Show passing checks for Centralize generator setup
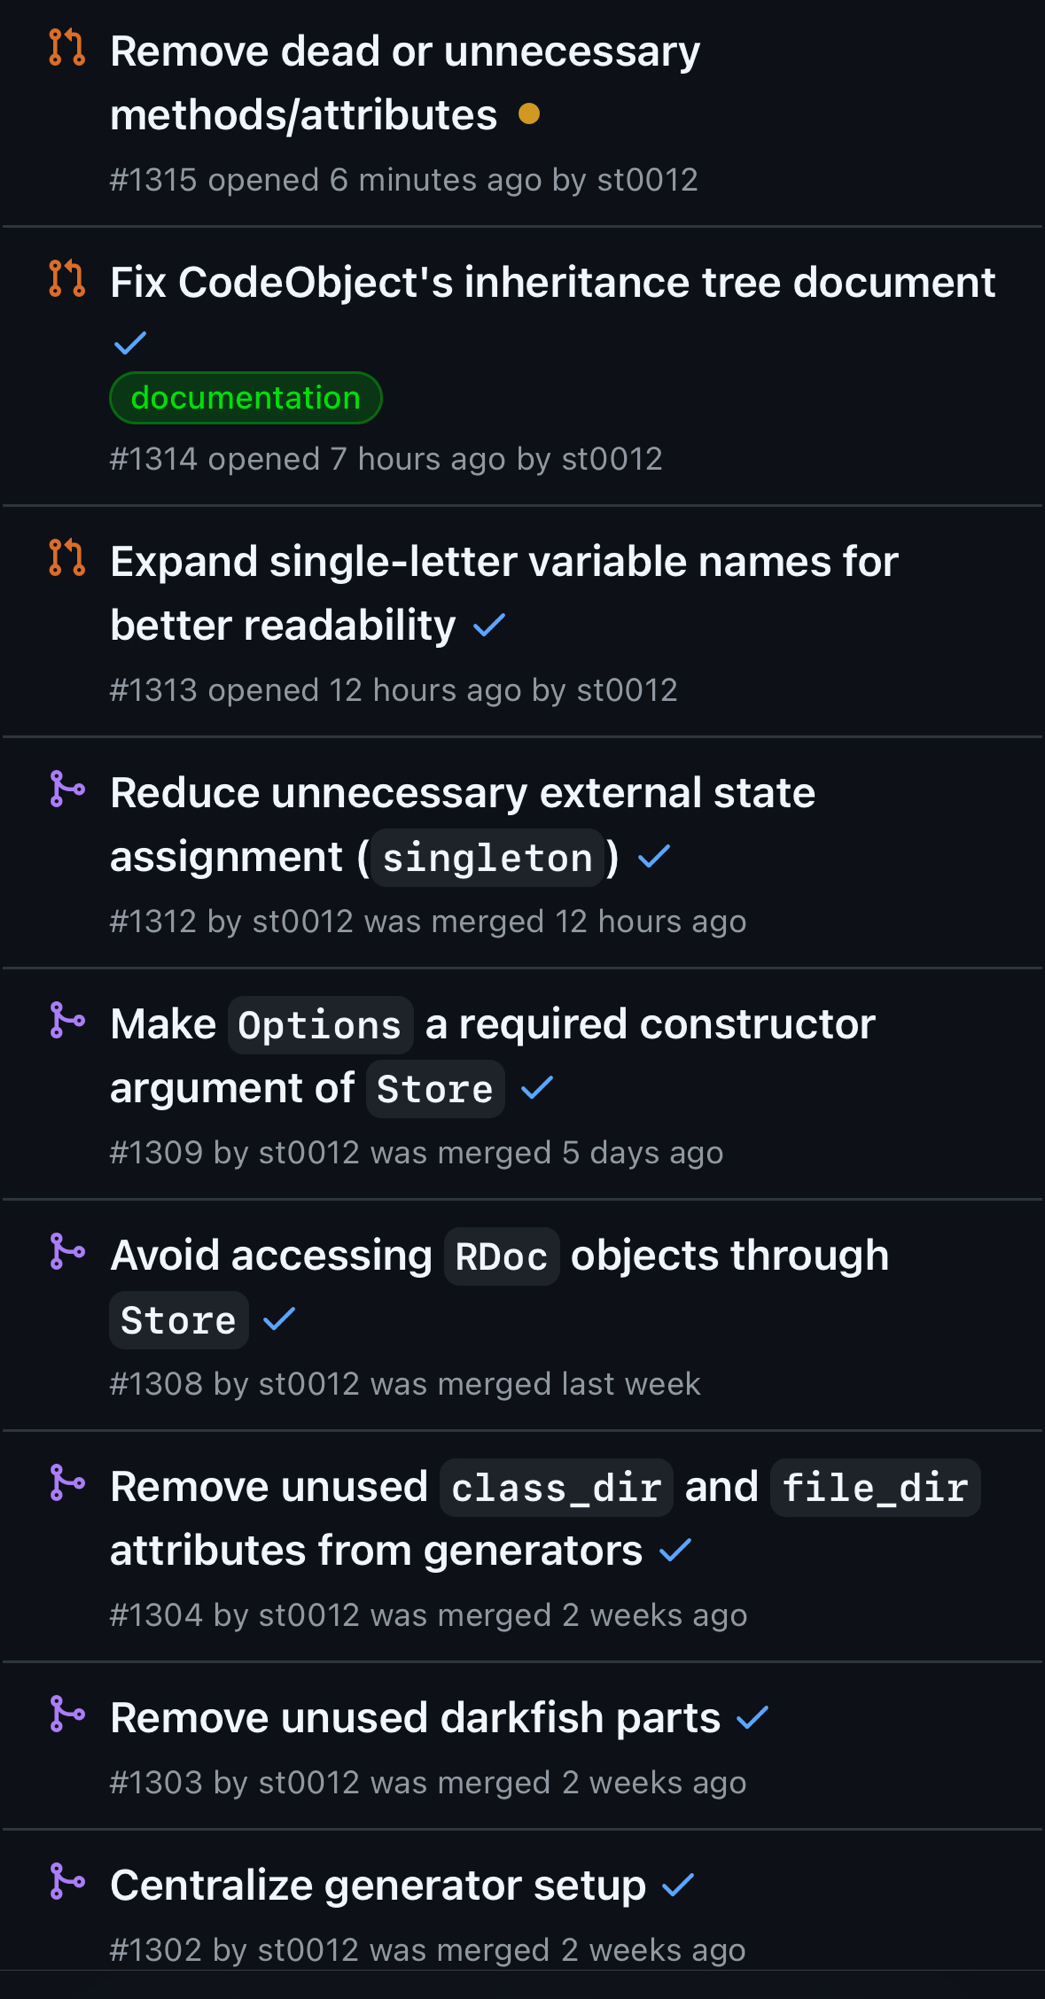 coord(678,1886)
